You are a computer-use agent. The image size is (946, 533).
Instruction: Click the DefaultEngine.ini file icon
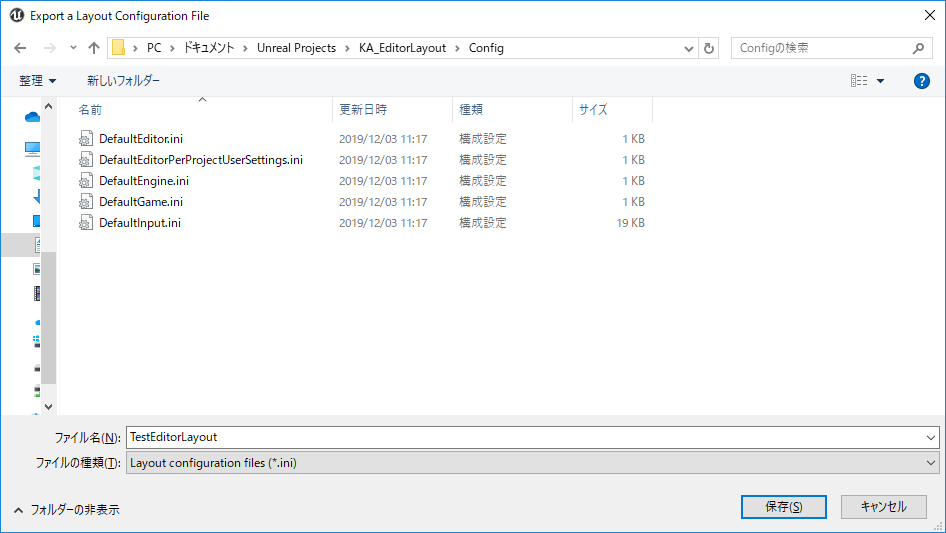click(x=86, y=181)
